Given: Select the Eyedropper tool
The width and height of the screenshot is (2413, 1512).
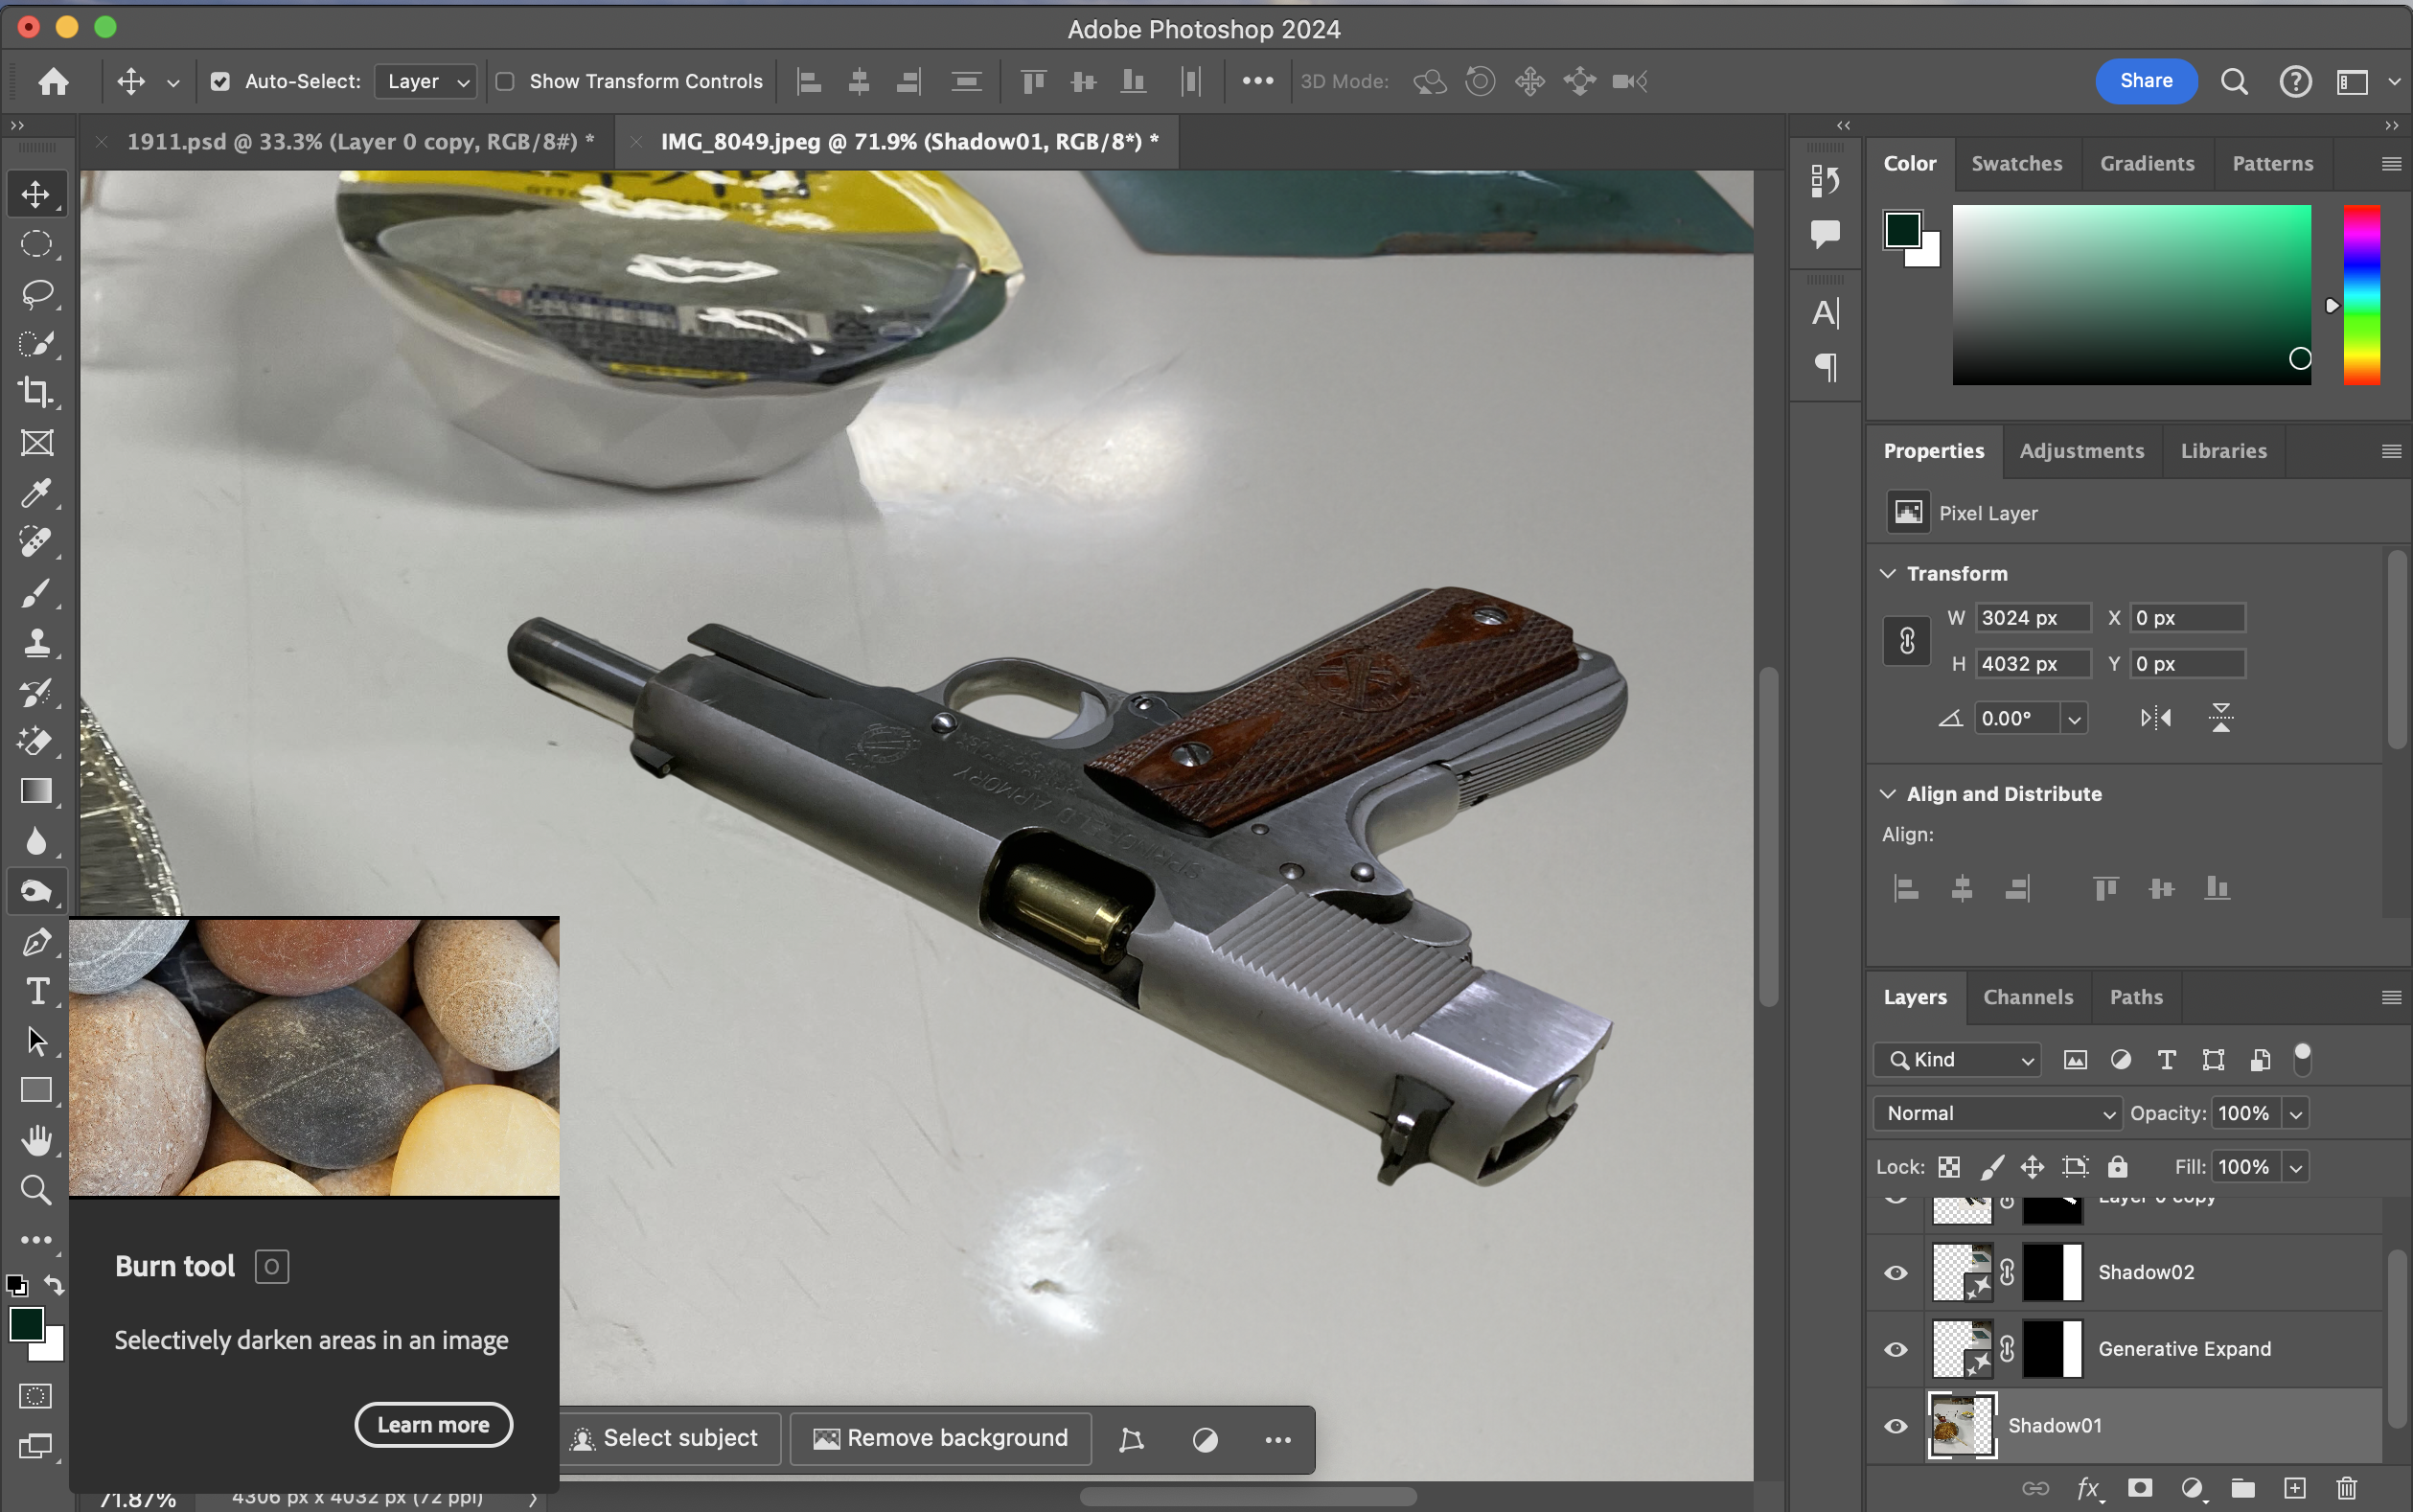Looking at the screenshot, I should pos(36,492).
